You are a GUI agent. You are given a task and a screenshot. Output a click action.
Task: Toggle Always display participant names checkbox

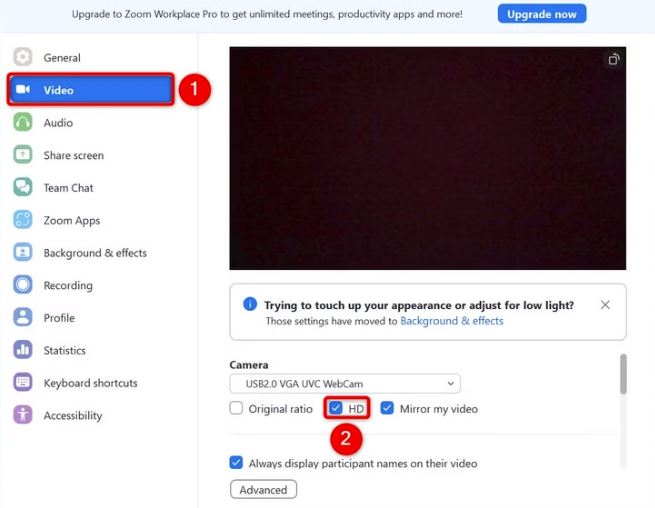236,462
